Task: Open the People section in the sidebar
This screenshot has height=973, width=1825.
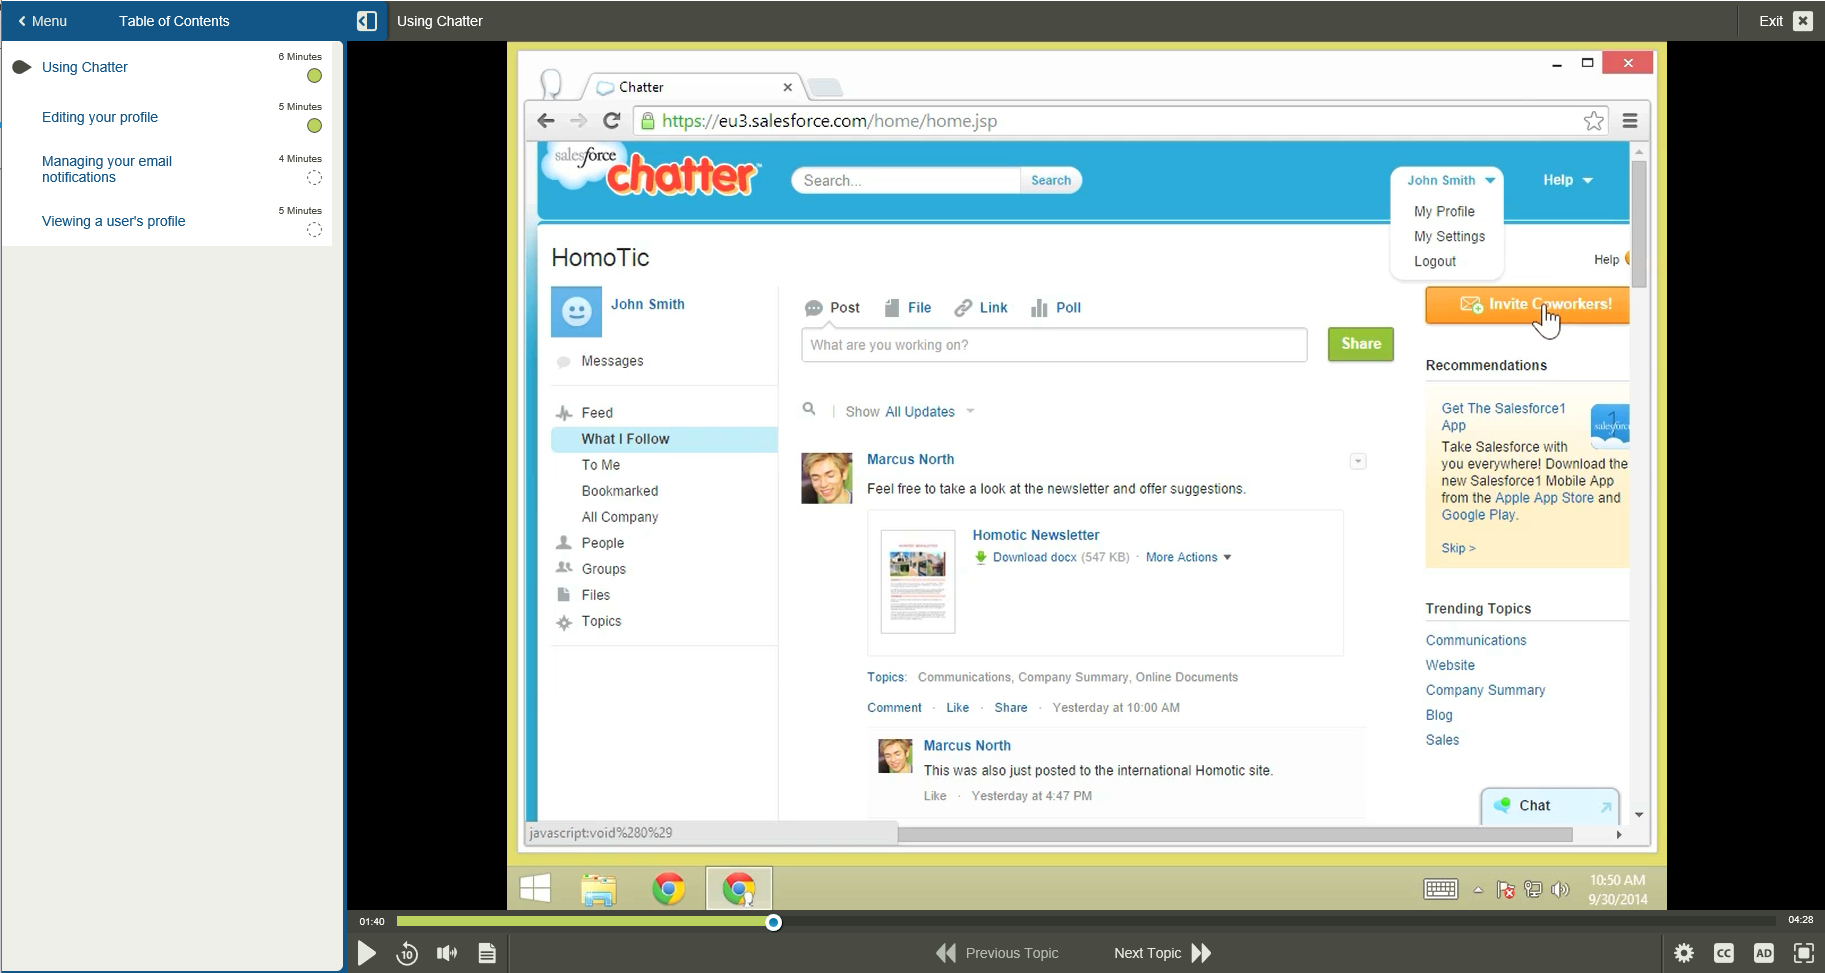Action: (x=601, y=542)
